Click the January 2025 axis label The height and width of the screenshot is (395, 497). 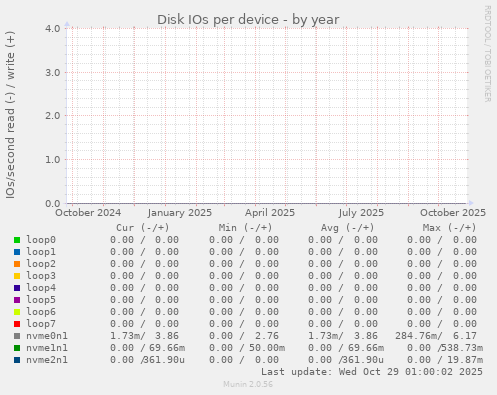pyautogui.click(x=180, y=213)
